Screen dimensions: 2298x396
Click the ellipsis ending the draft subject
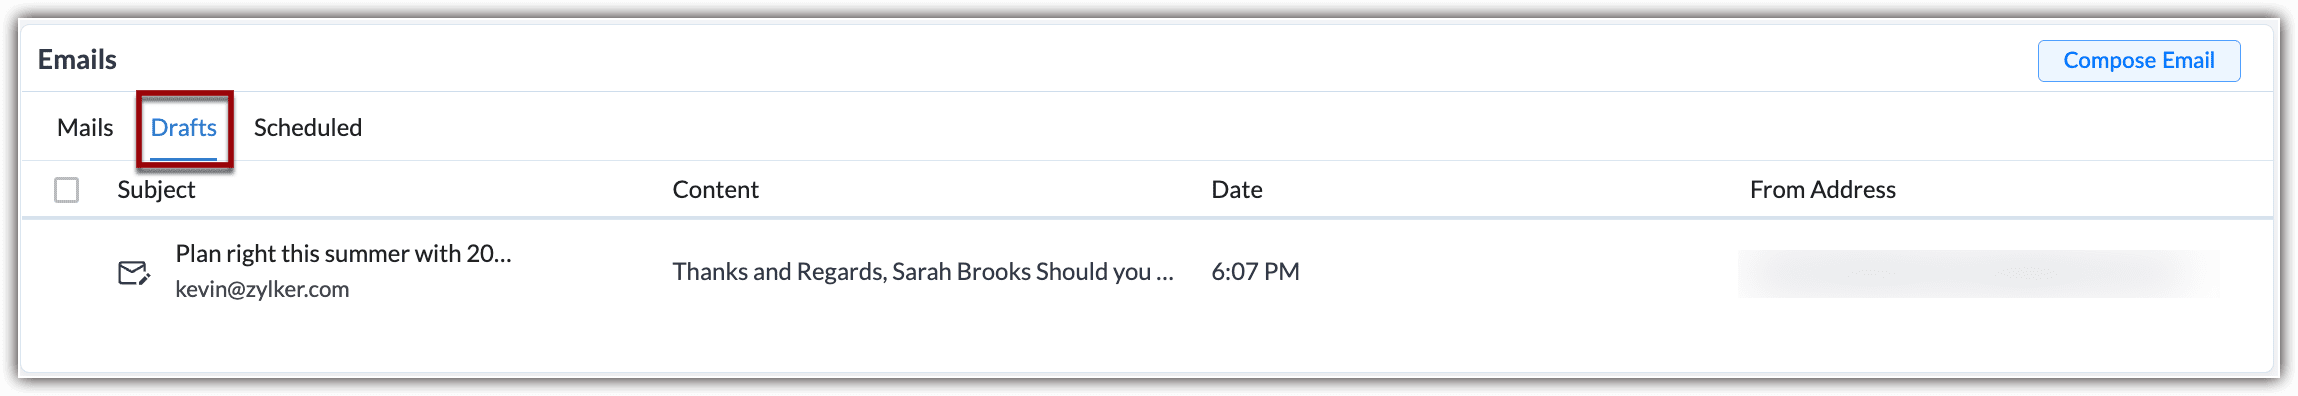tap(503, 256)
